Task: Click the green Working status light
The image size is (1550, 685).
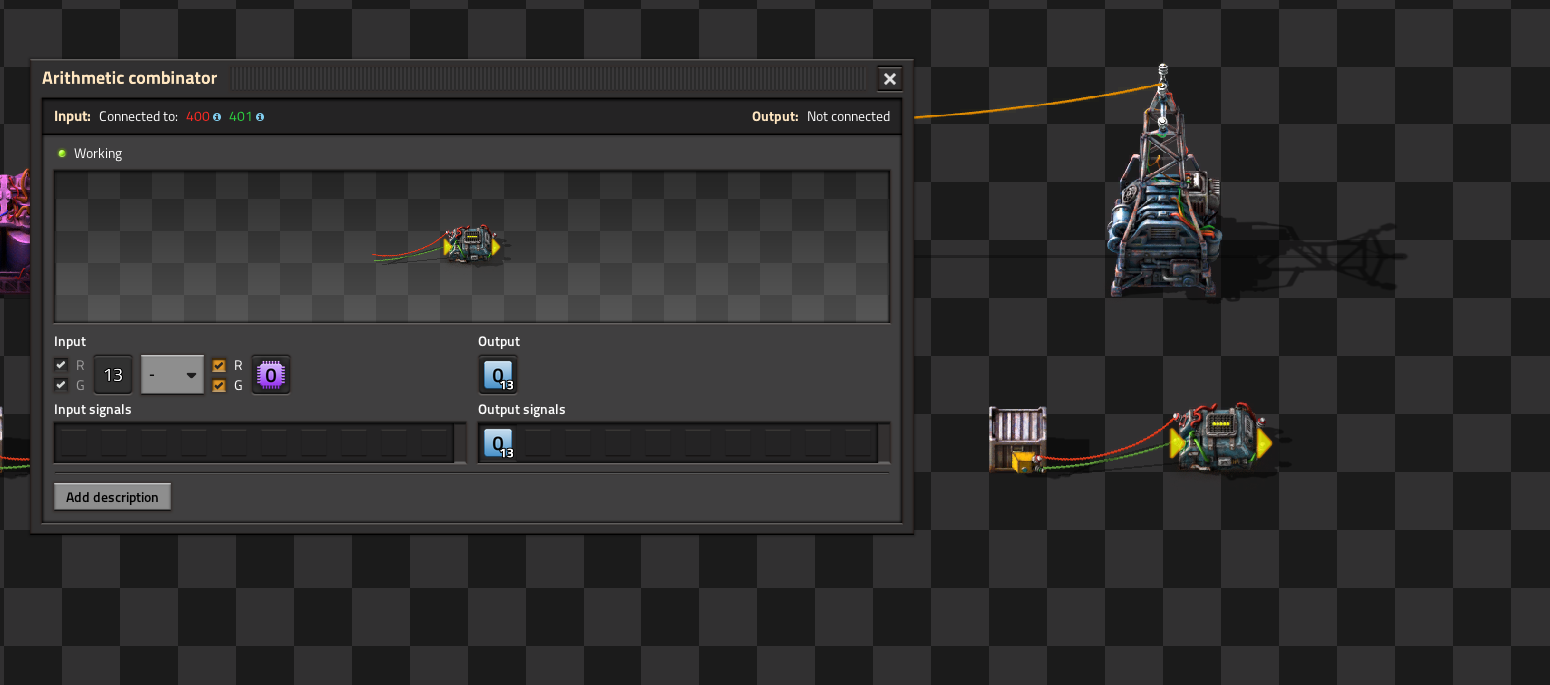Action: point(62,153)
